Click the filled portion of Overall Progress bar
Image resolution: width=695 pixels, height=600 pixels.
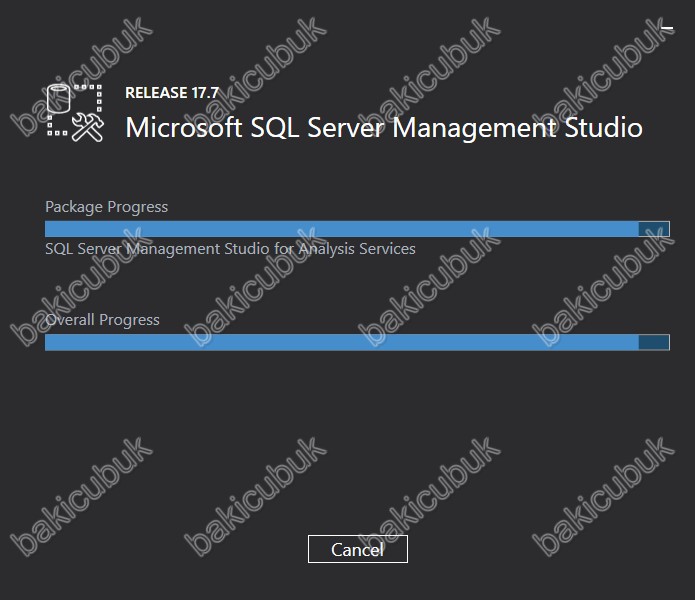342,342
